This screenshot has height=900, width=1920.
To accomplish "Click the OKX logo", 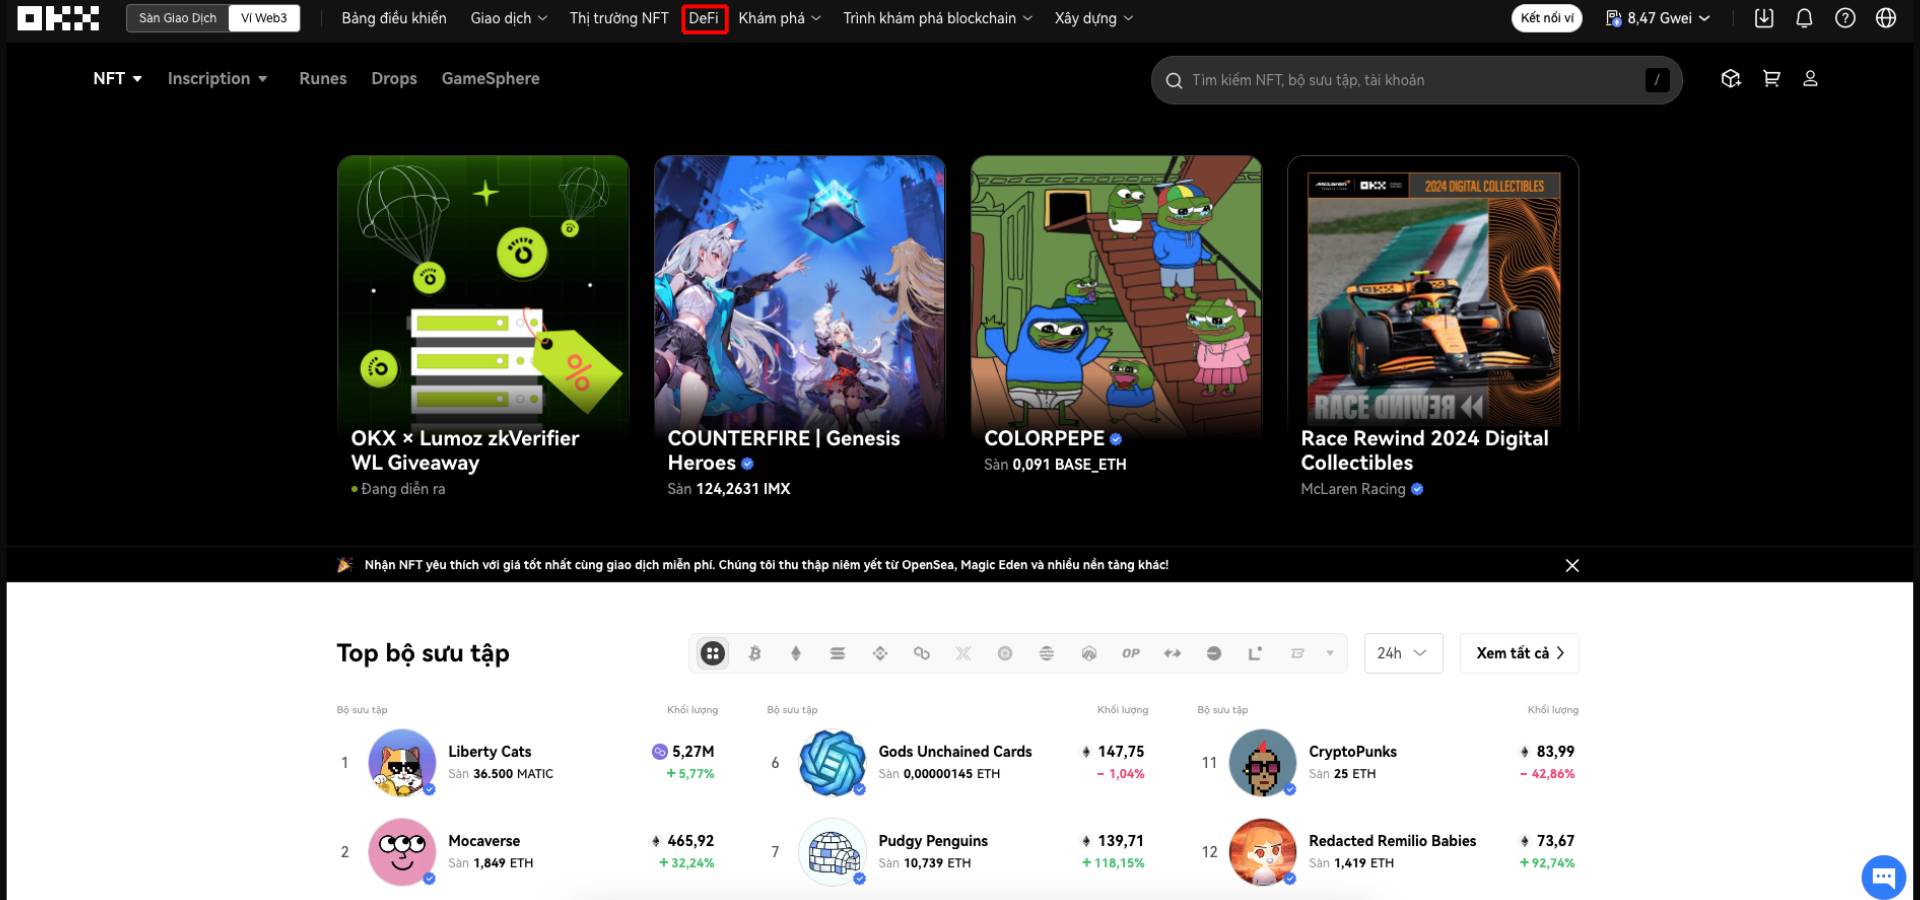I will [58, 18].
